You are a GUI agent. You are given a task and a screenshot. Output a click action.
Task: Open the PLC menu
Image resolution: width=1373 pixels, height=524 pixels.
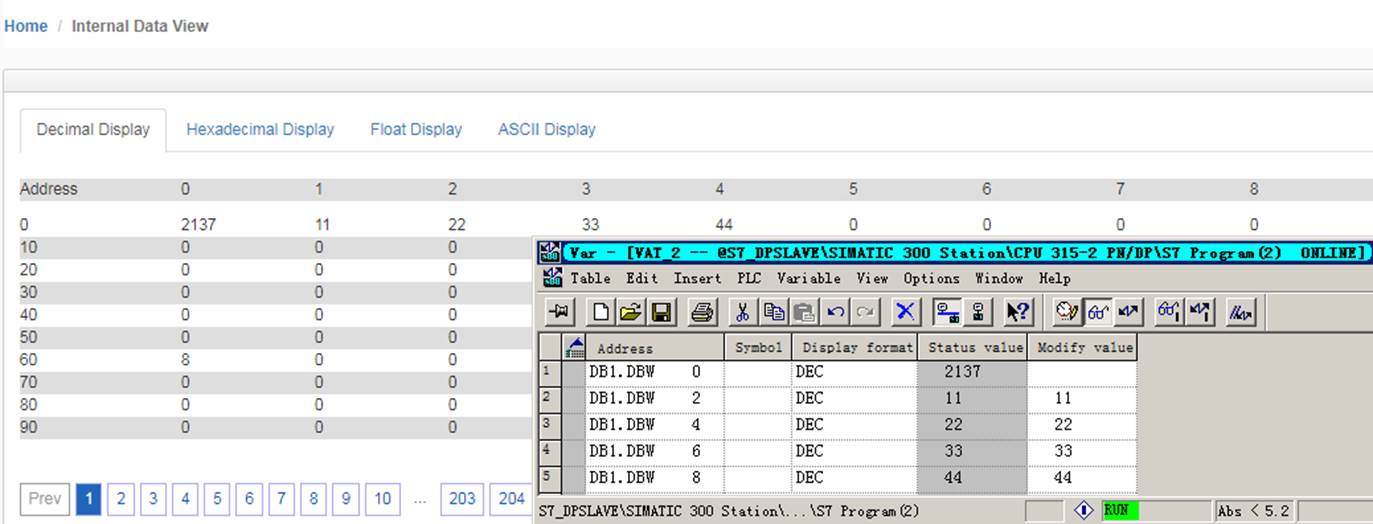click(749, 279)
